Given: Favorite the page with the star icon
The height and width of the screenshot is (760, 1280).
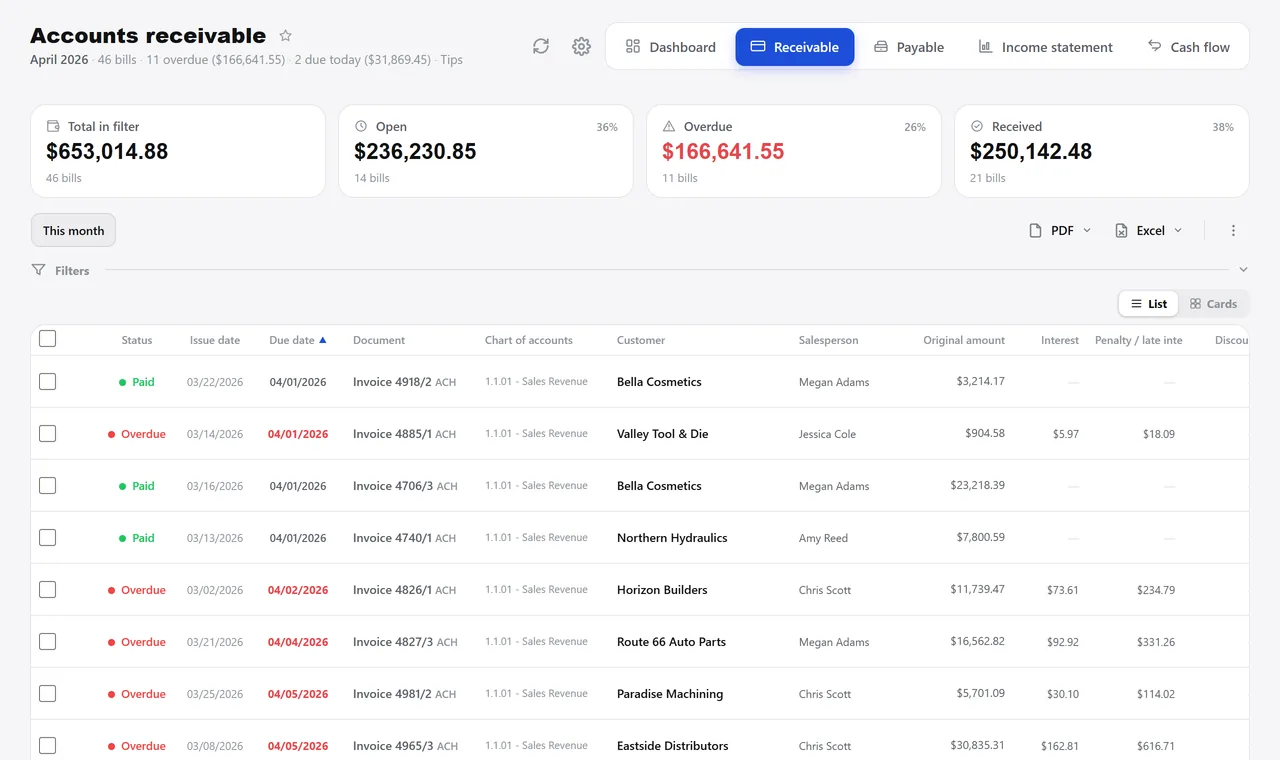Looking at the screenshot, I should click(285, 35).
